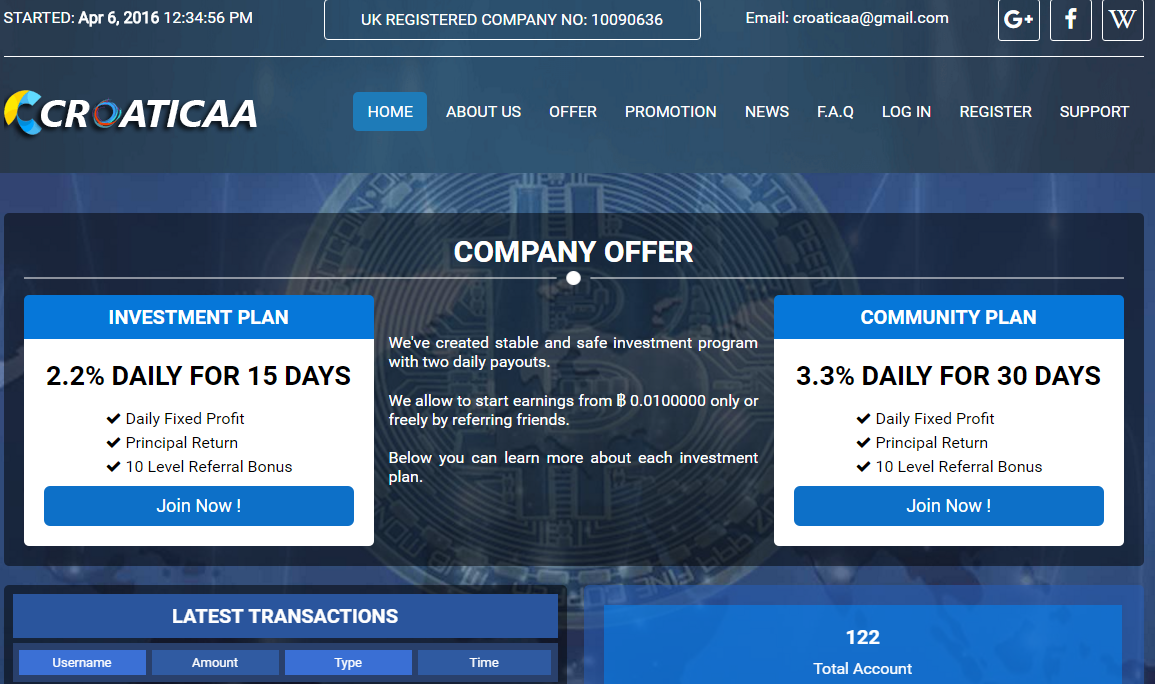Image resolution: width=1155 pixels, height=684 pixels.
Task: Click the Username column header
Action: pos(82,662)
